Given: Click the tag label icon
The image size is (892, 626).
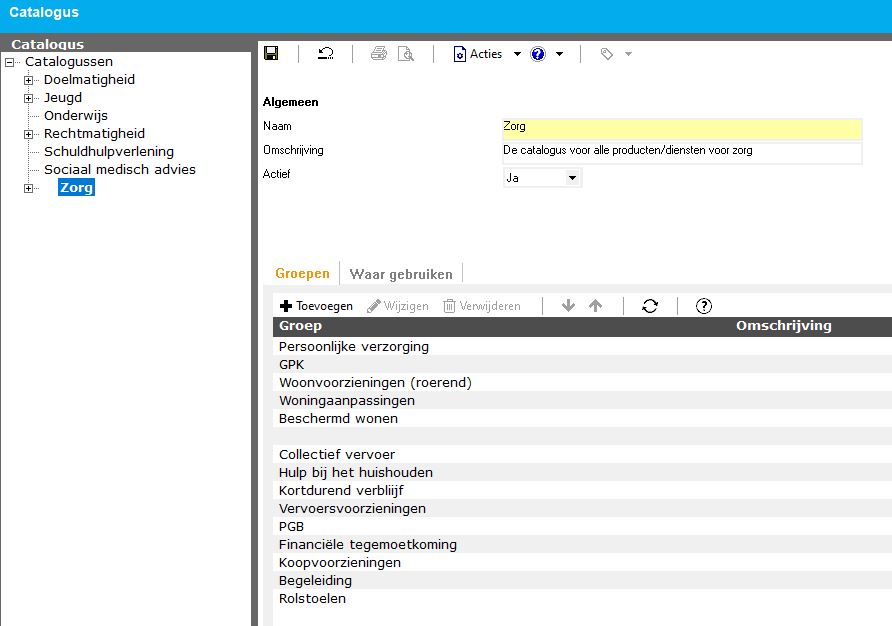Looking at the screenshot, I should pos(606,54).
